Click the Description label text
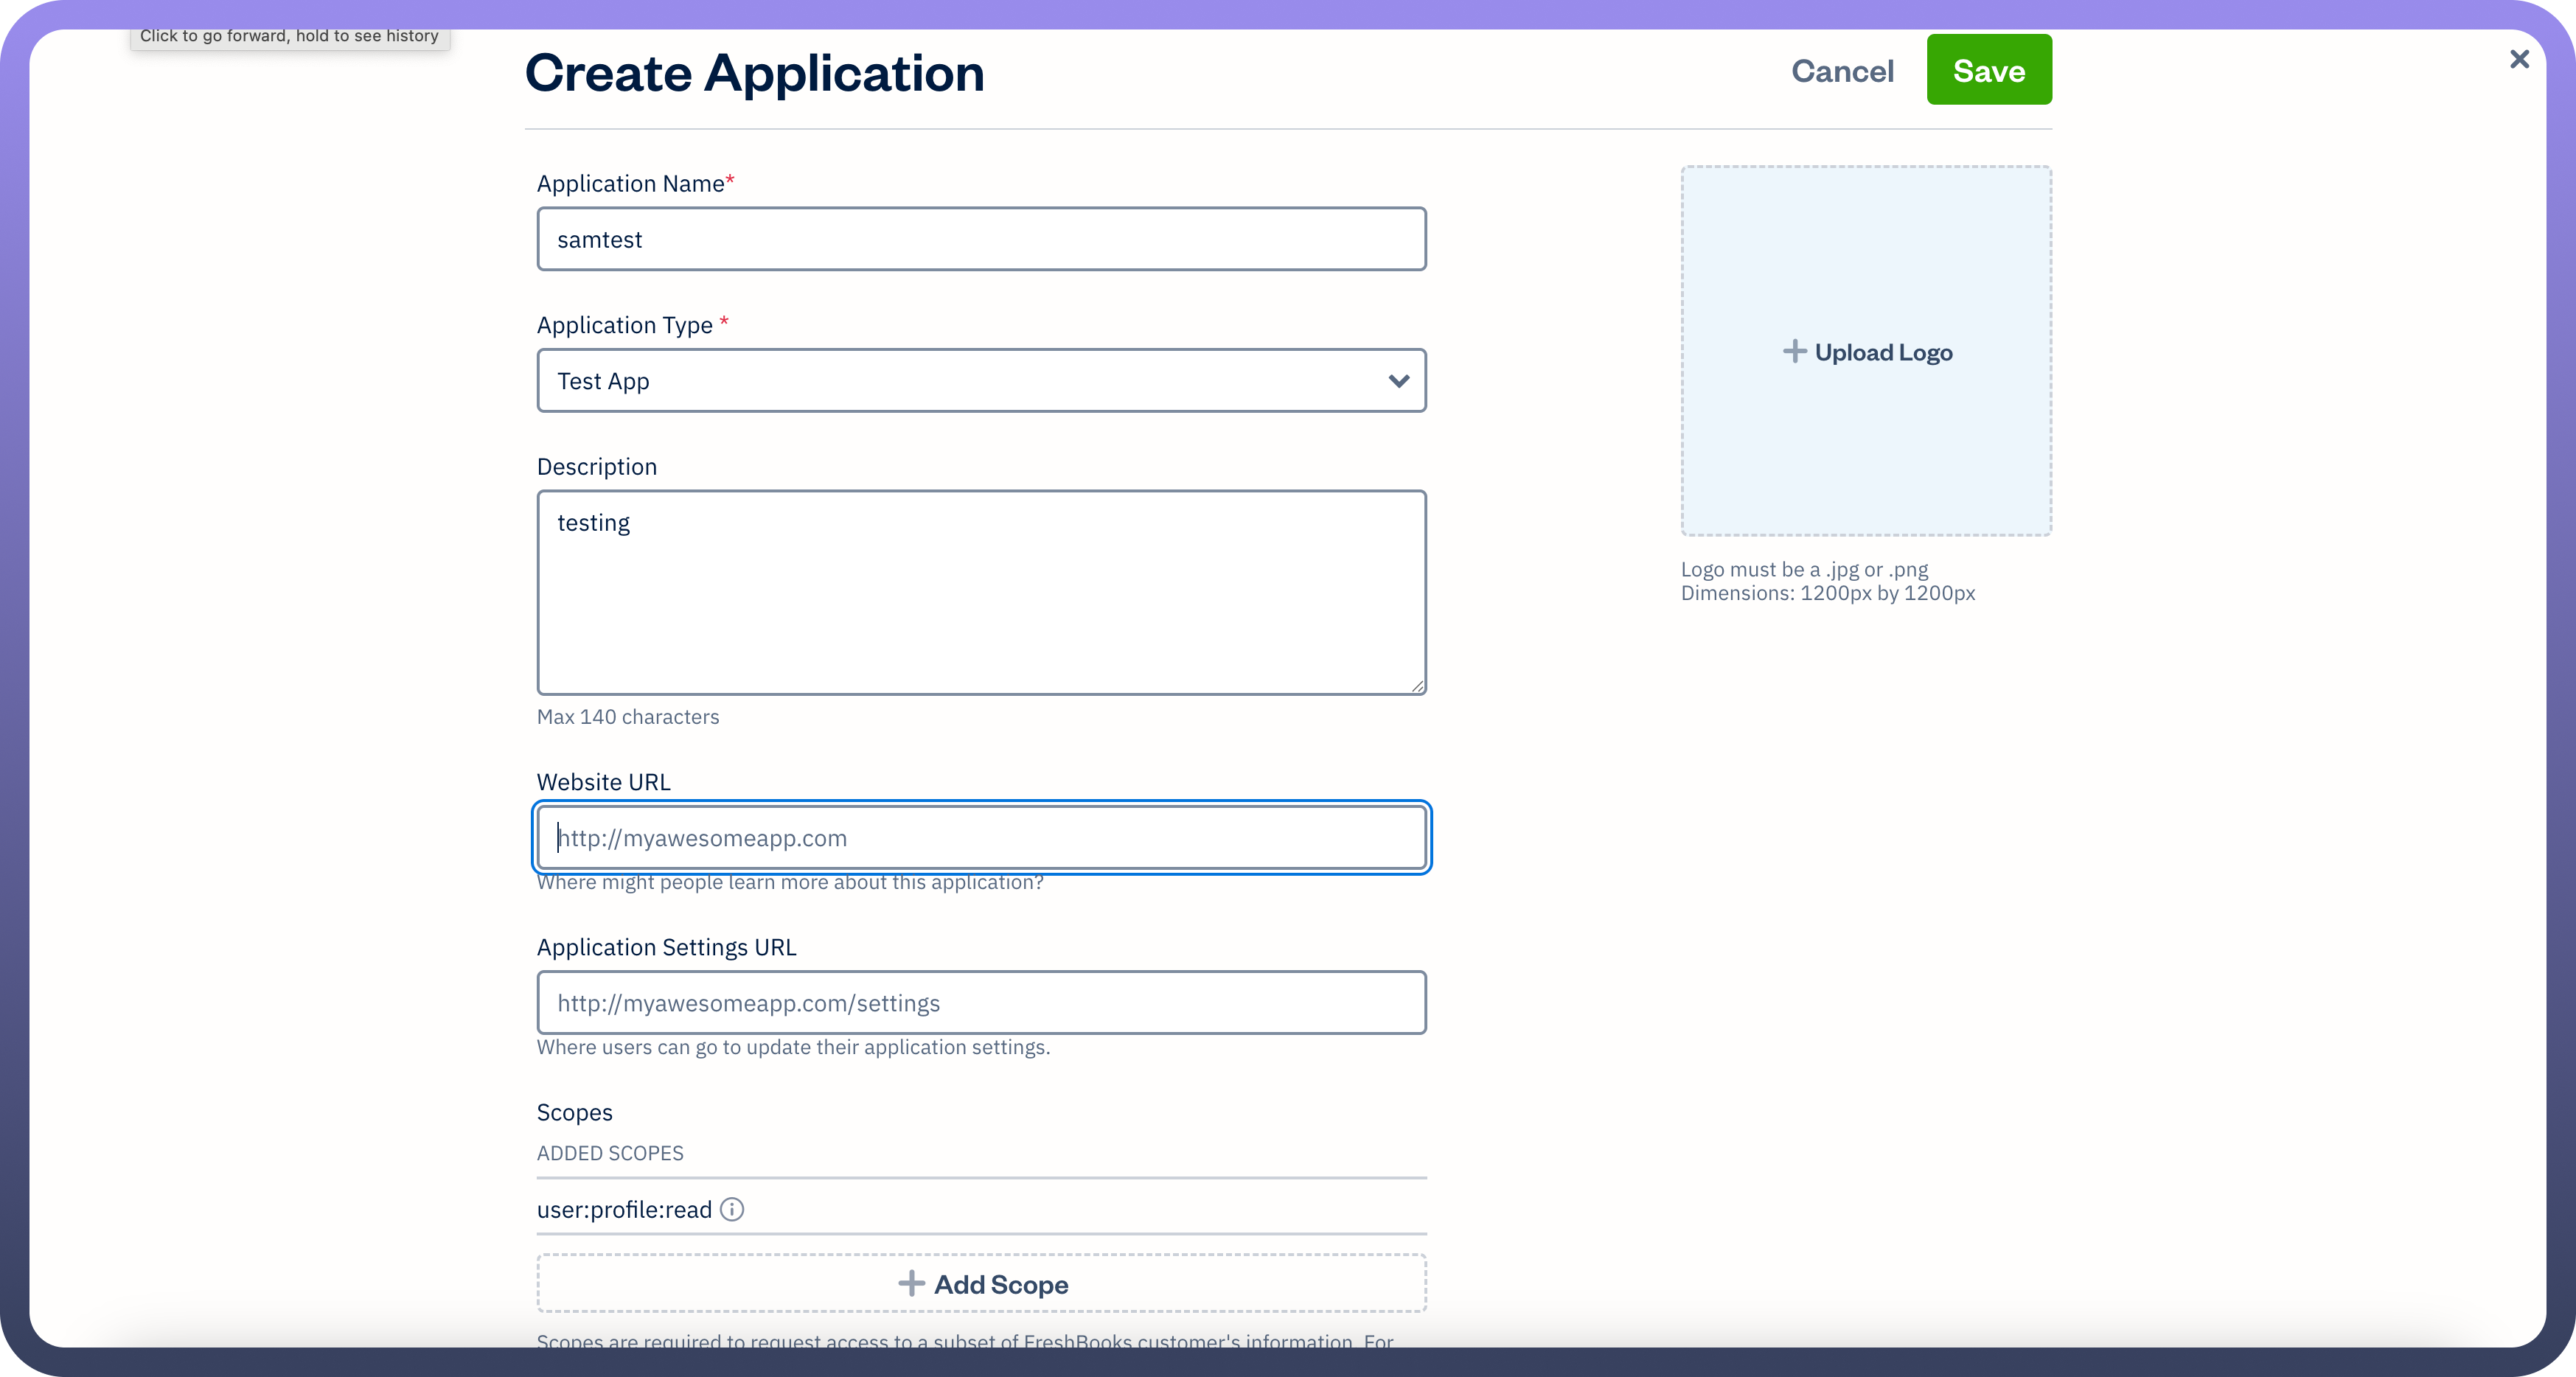This screenshot has width=2576, height=1377. [596, 467]
